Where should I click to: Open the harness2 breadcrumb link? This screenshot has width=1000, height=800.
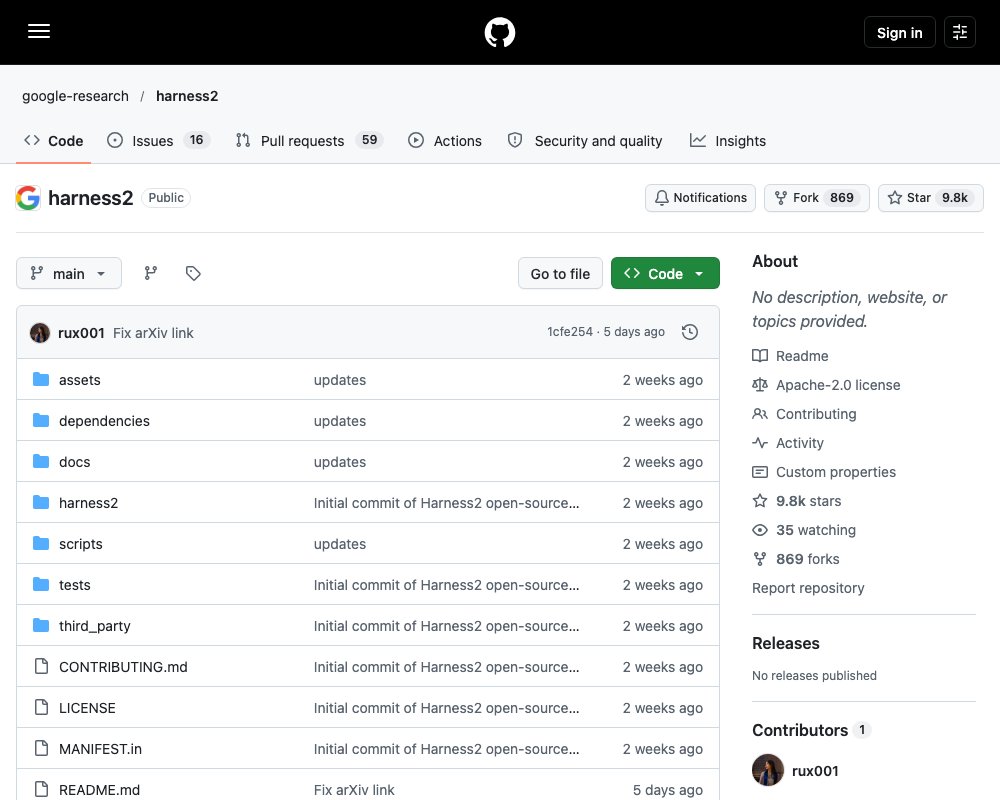tap(187, 96)
